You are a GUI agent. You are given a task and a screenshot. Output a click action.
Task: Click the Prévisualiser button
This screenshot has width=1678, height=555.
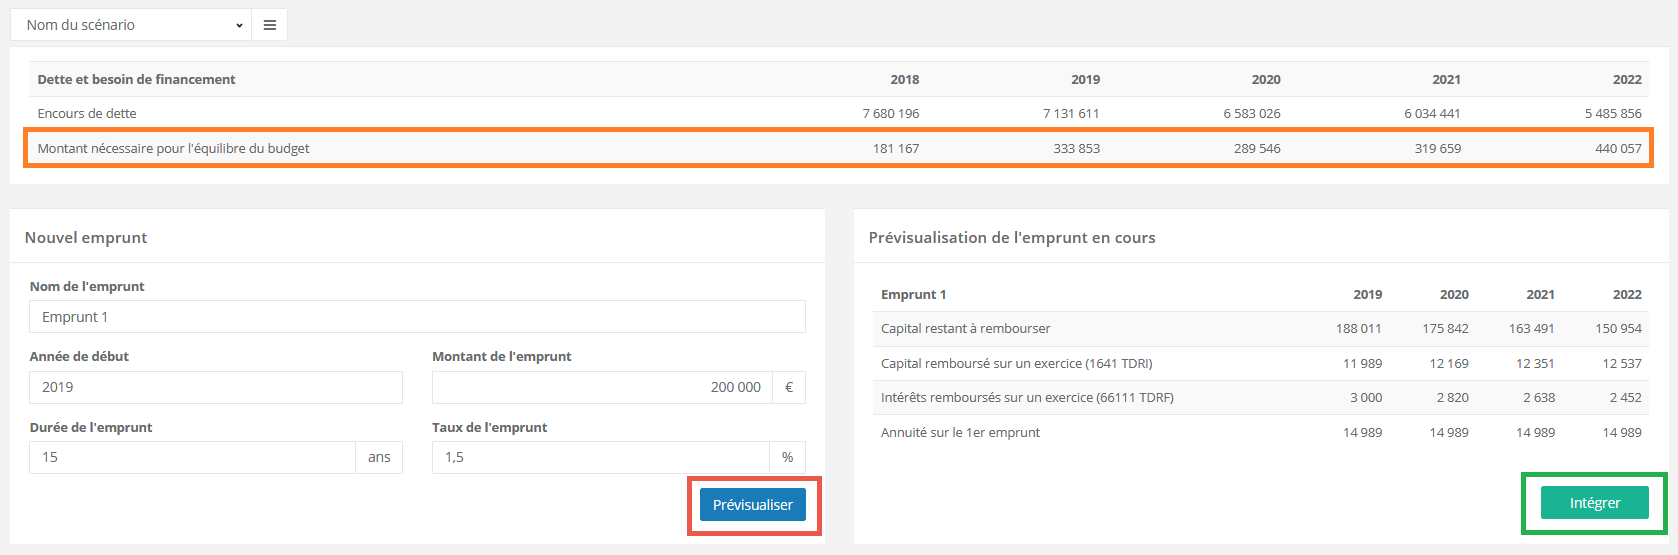pyautogui.click(x=752, y=505)
